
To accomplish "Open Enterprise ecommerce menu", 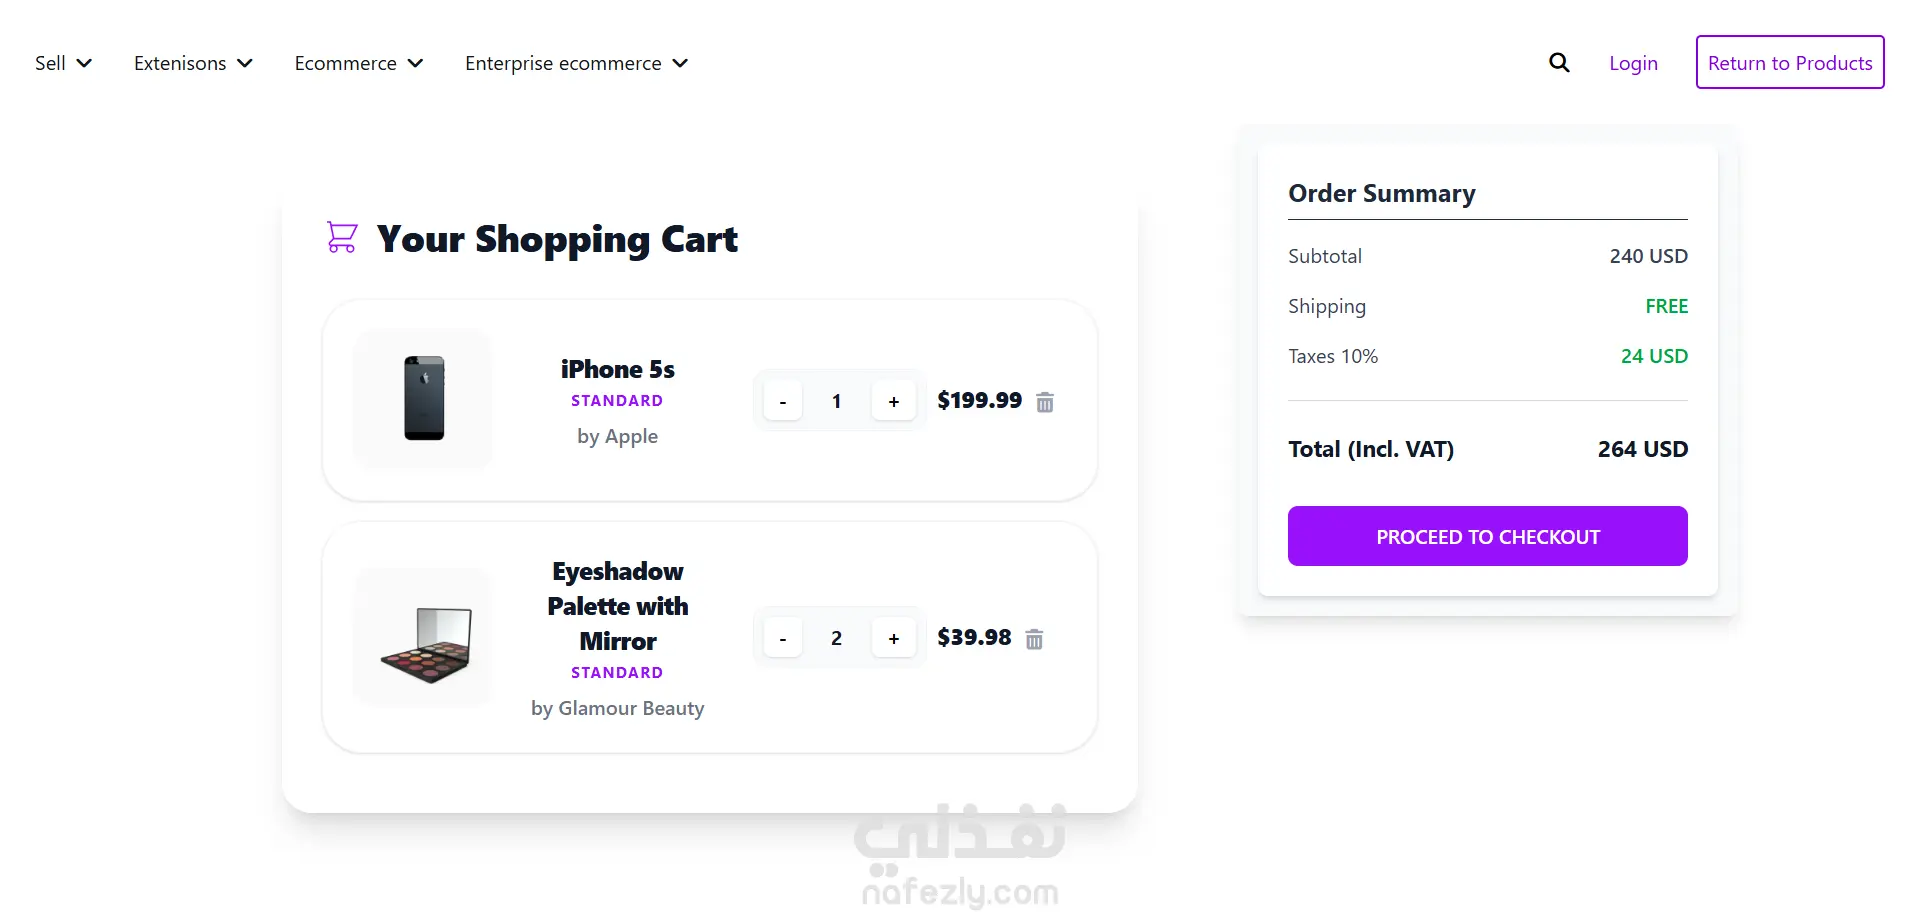I will (x=576, y=63).
